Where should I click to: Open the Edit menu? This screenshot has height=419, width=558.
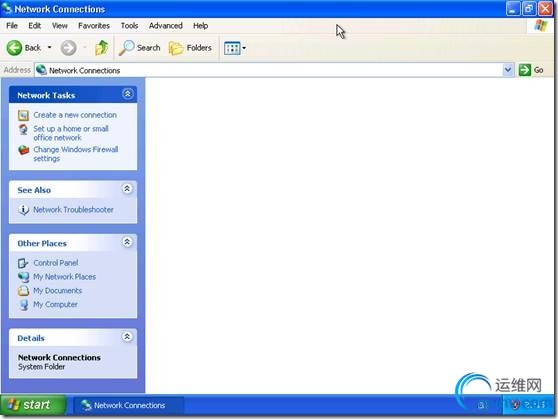(x=35, y=26)
